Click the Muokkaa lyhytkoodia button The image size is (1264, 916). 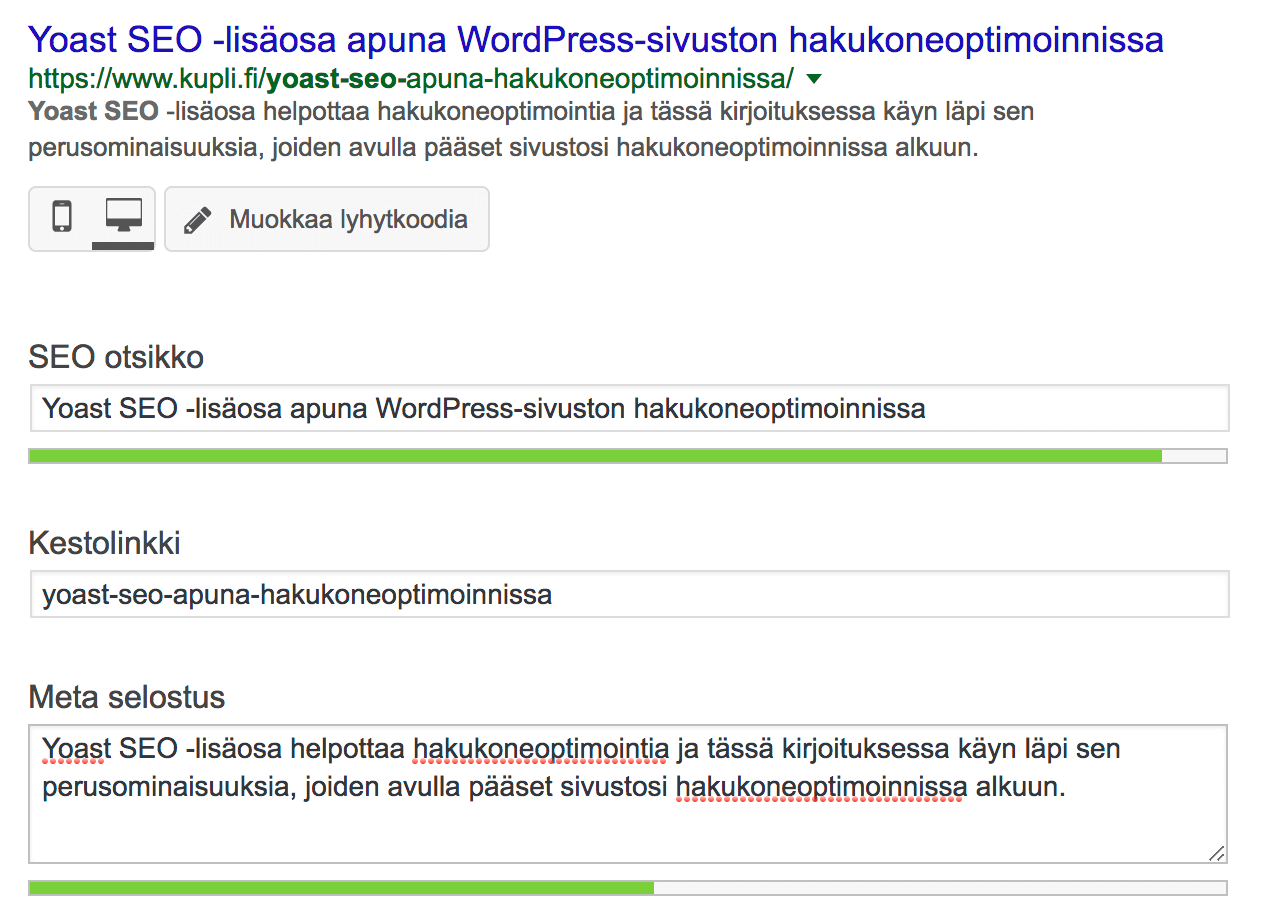point(327,219)
